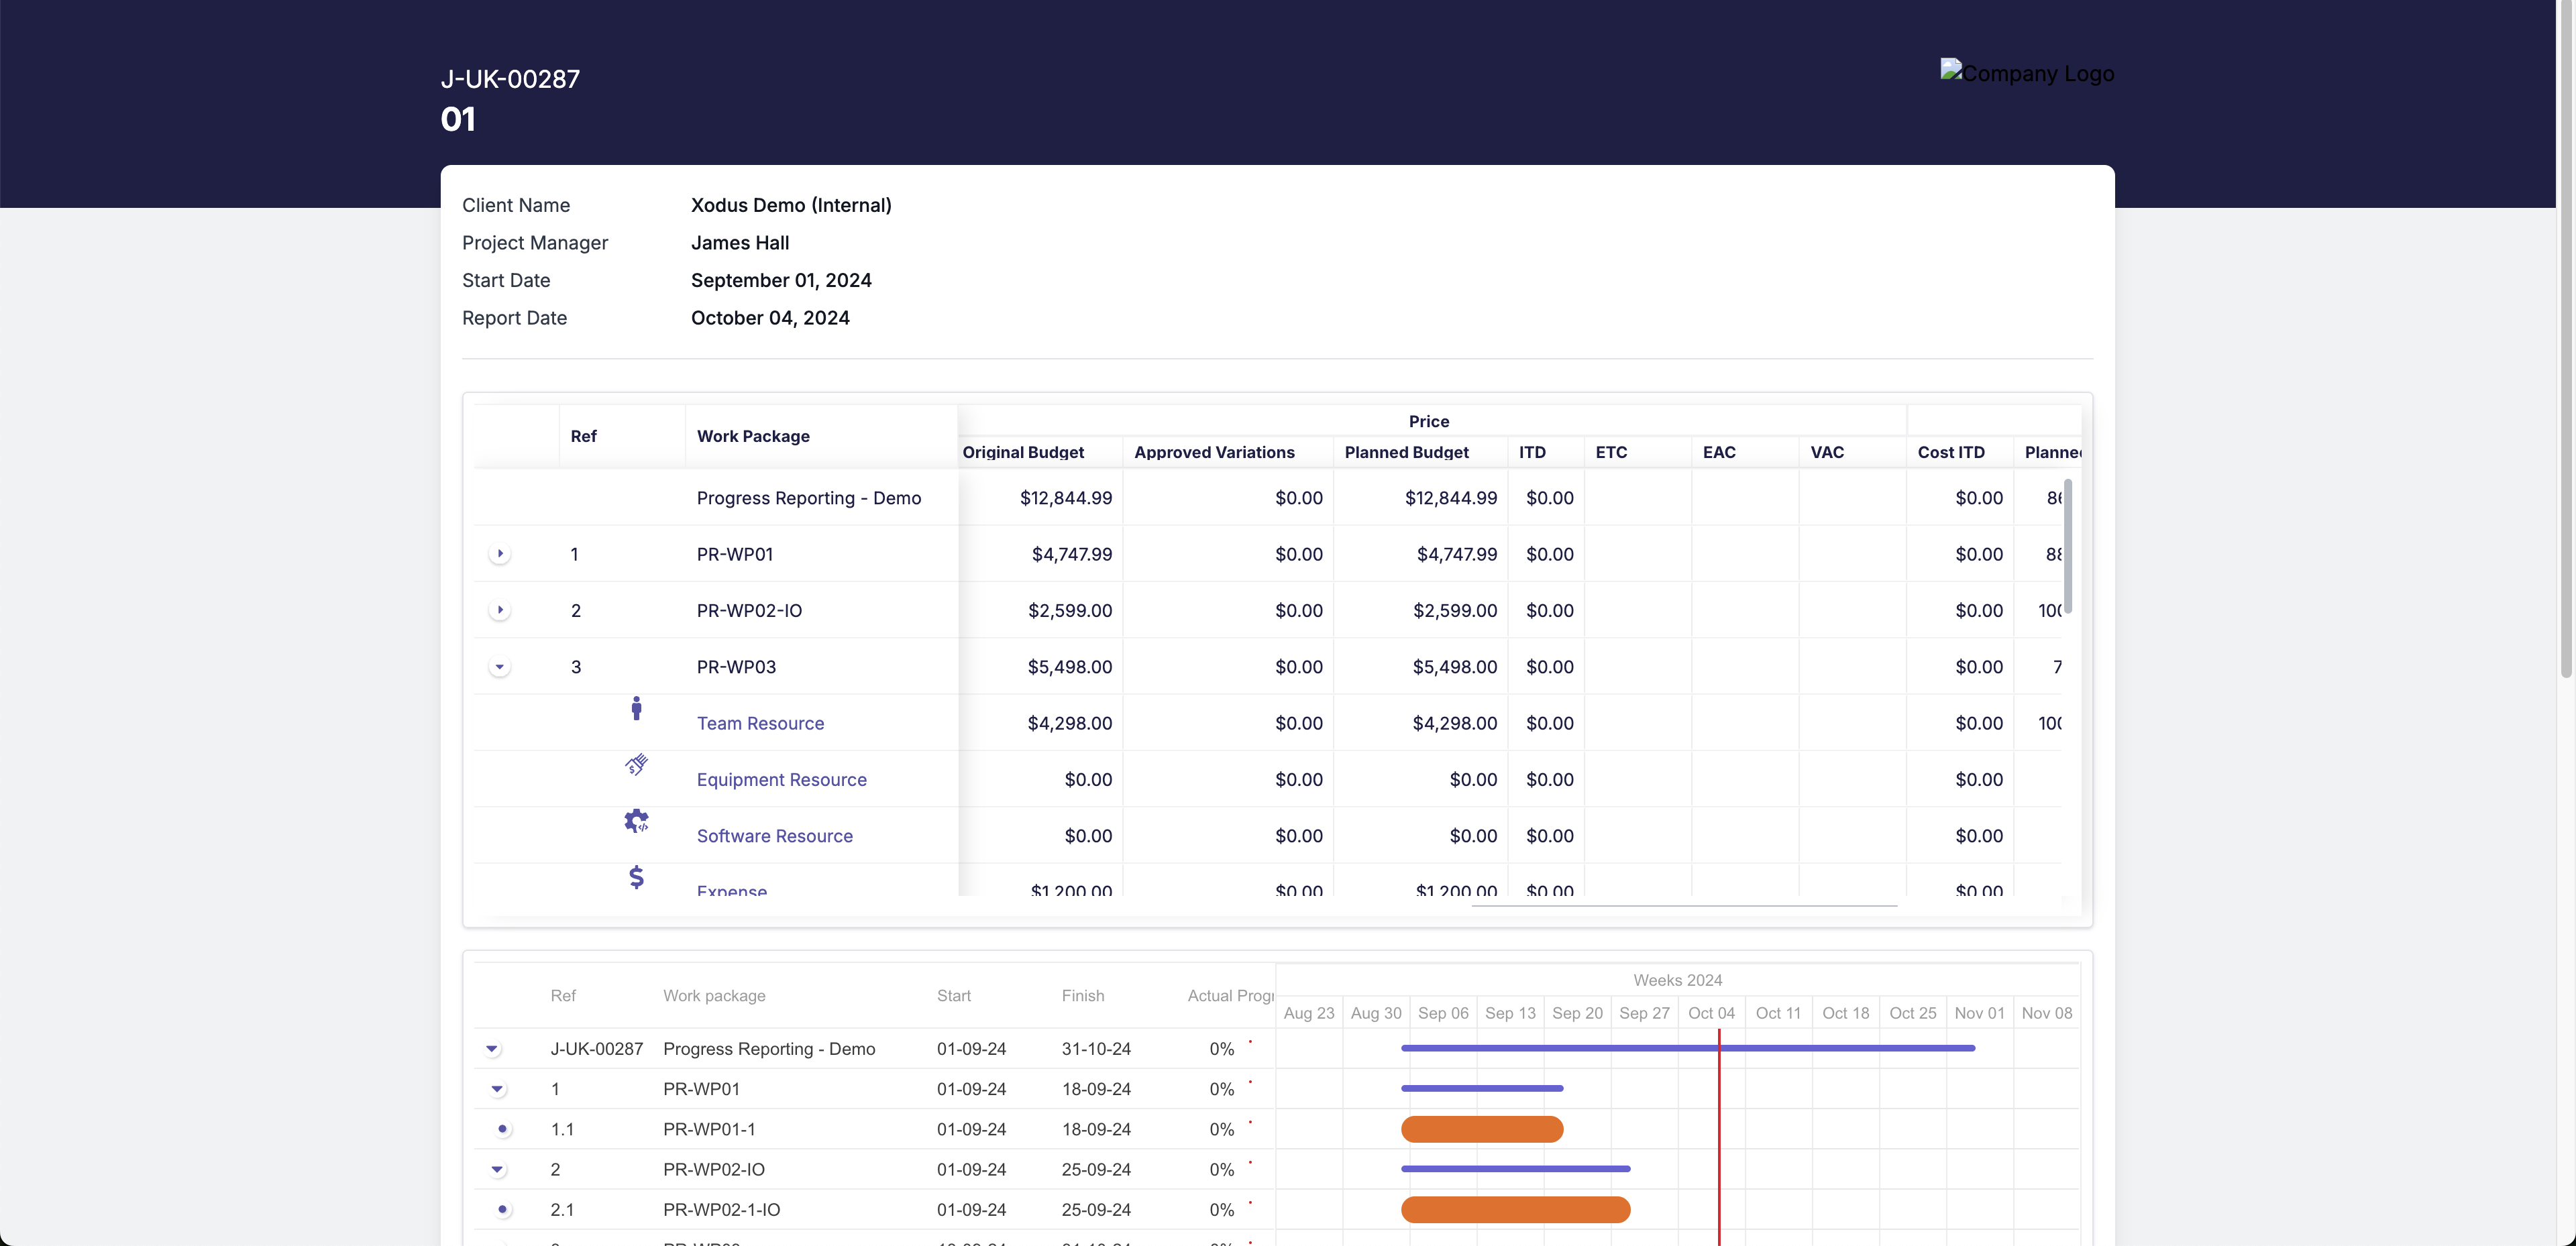Screen dimensions: 2576x1246
Task: Click bullet marker for PR-WP01-1 row
Action: click(x=502, y=1129)
